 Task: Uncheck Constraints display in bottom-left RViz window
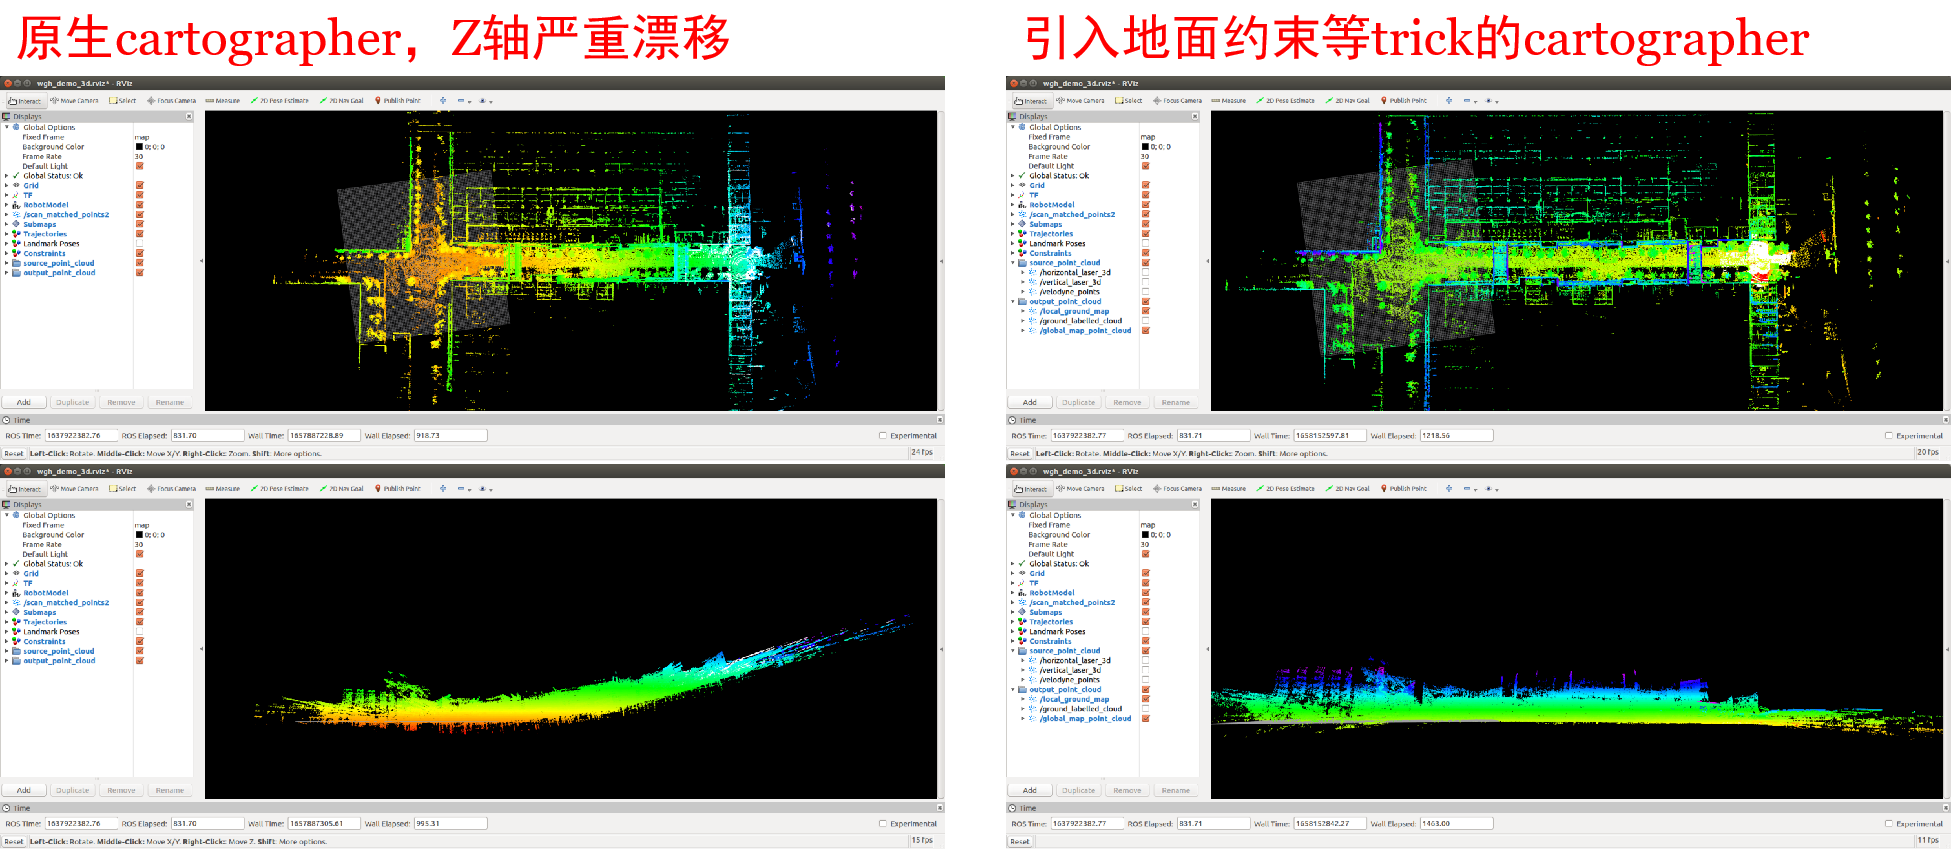(140, 641)
